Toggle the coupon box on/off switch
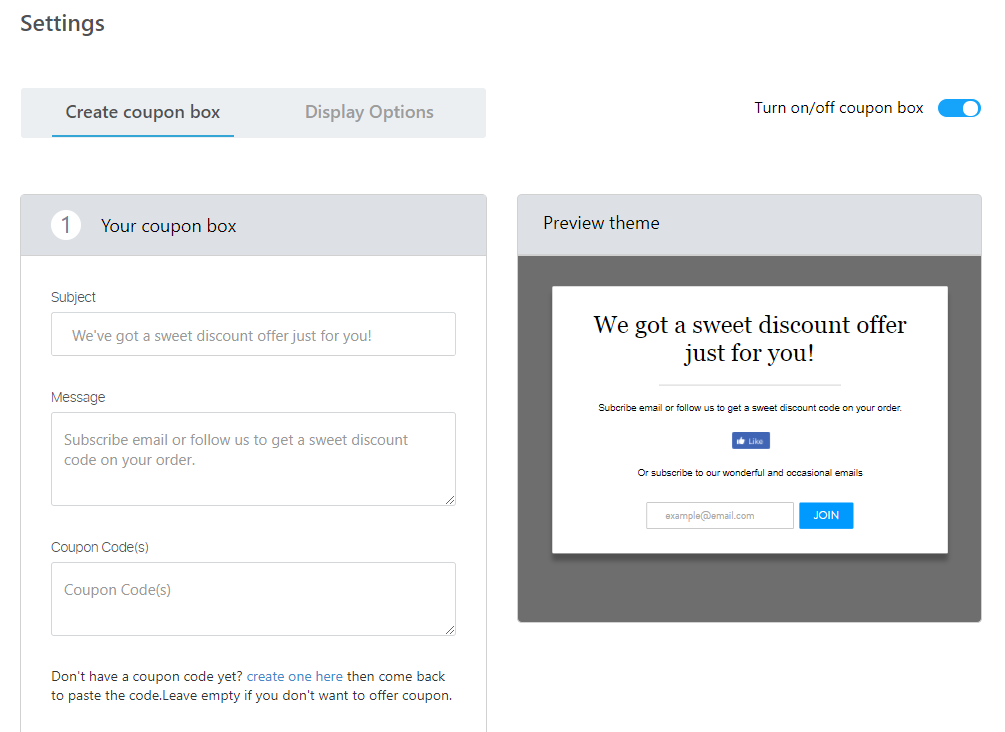This screenshot has height=732, width=1005. [959, 108]
